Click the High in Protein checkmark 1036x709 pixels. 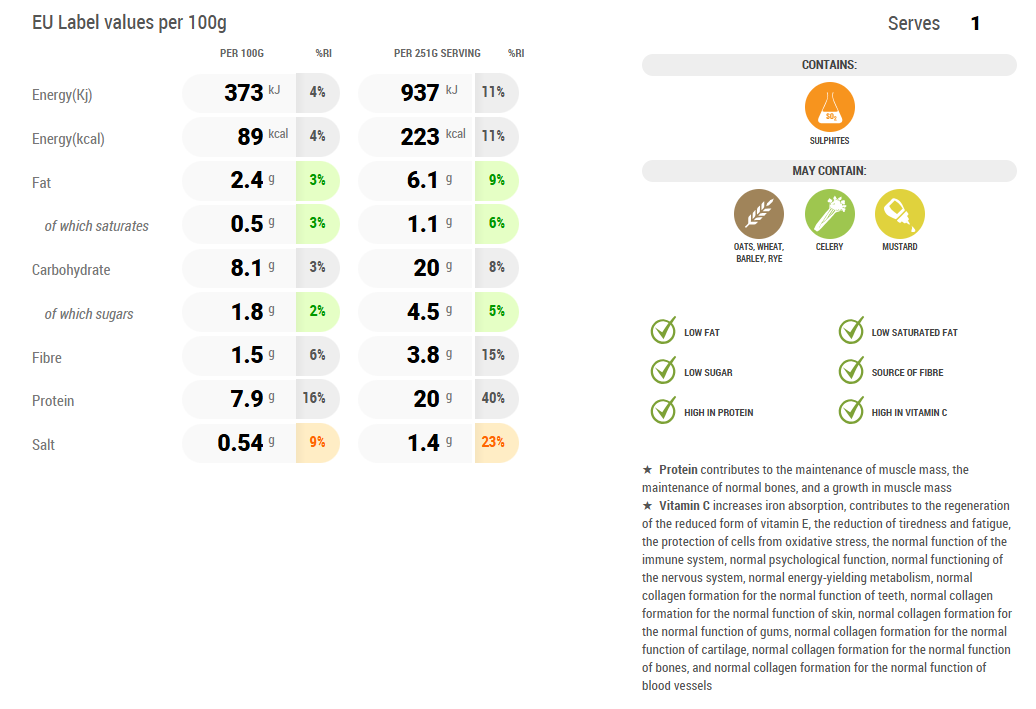coord(663,411)
